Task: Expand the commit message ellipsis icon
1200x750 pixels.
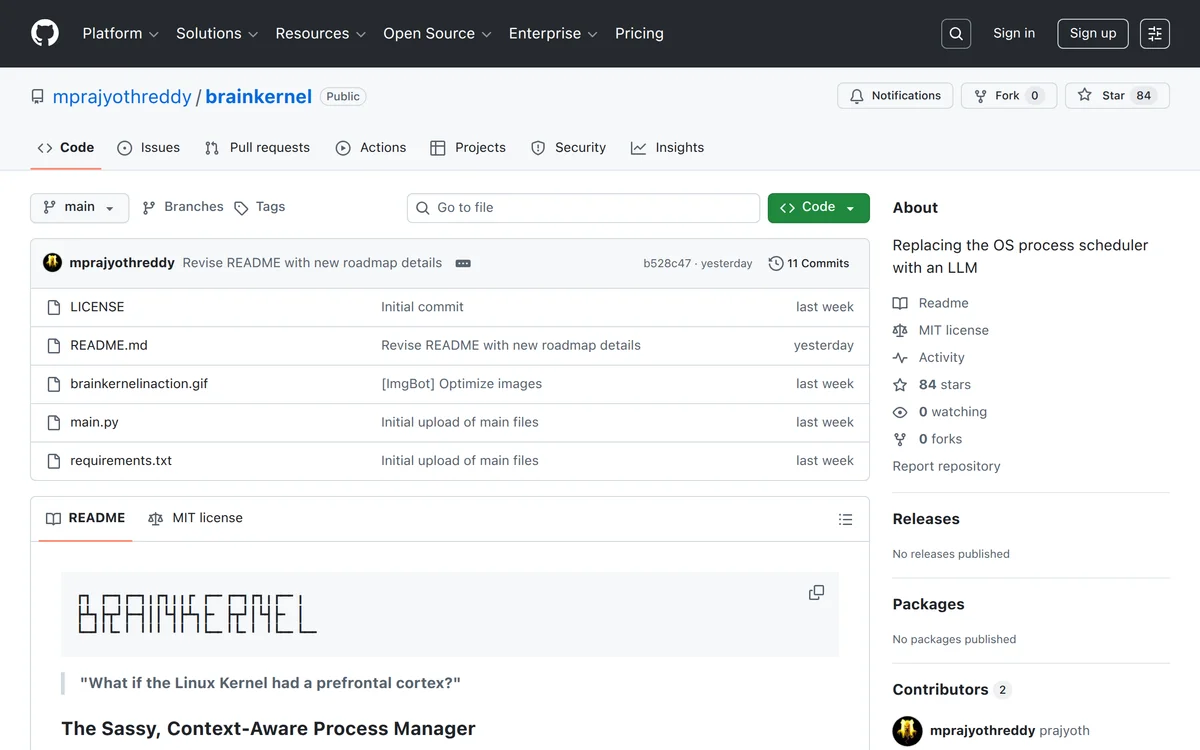Action: [463, 263]
